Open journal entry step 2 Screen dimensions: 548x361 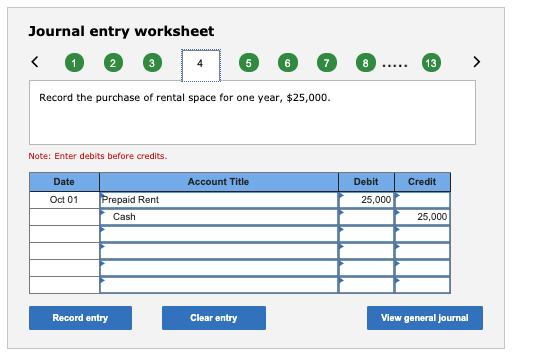pos(113,63)
